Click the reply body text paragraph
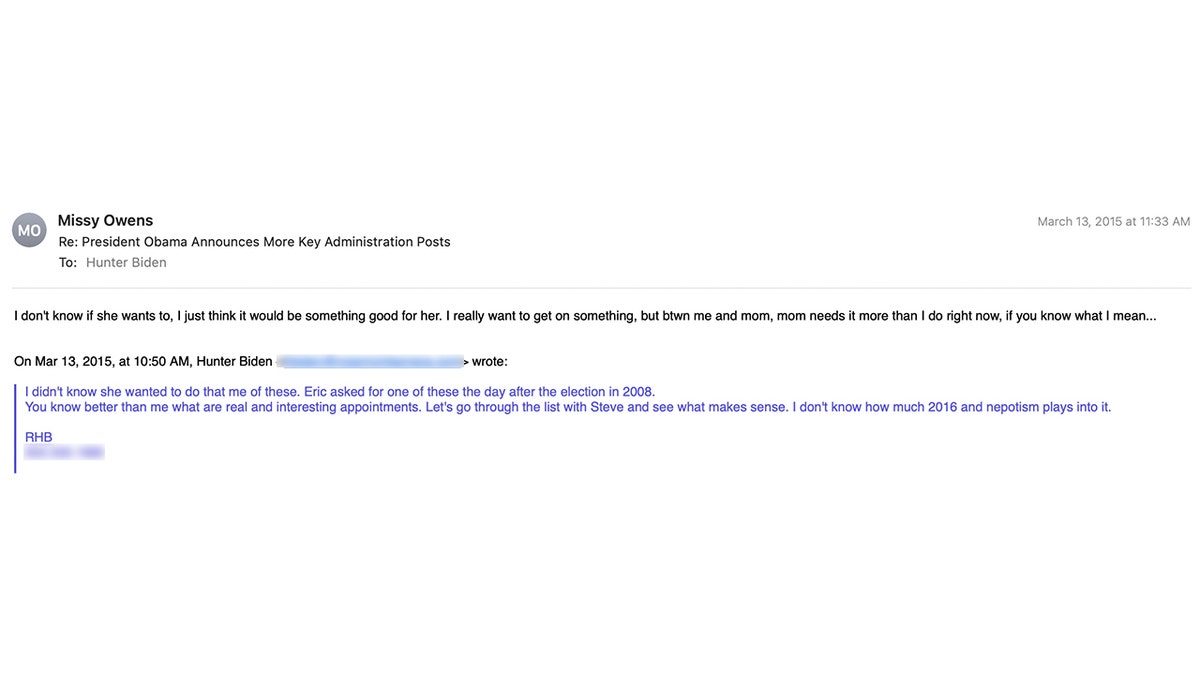 585,316
